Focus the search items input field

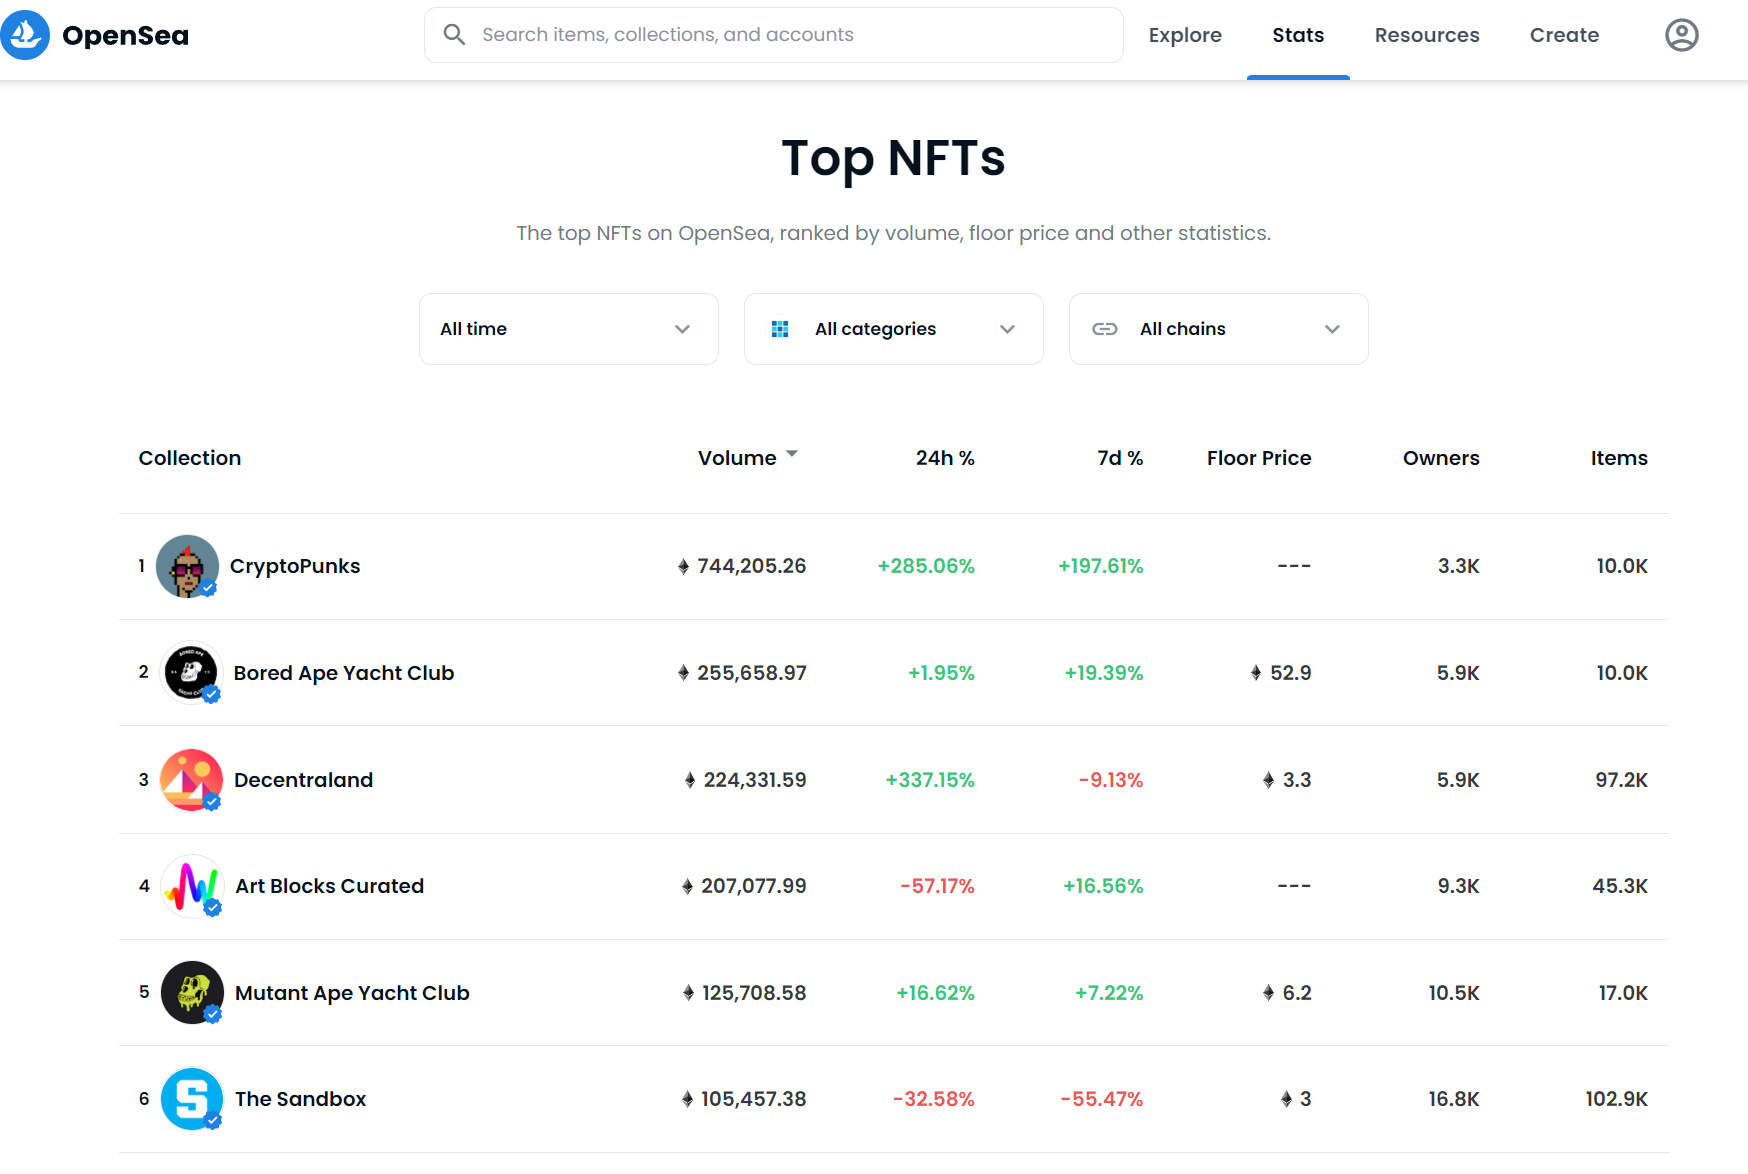pyautogui.click(x=774, y=35)
